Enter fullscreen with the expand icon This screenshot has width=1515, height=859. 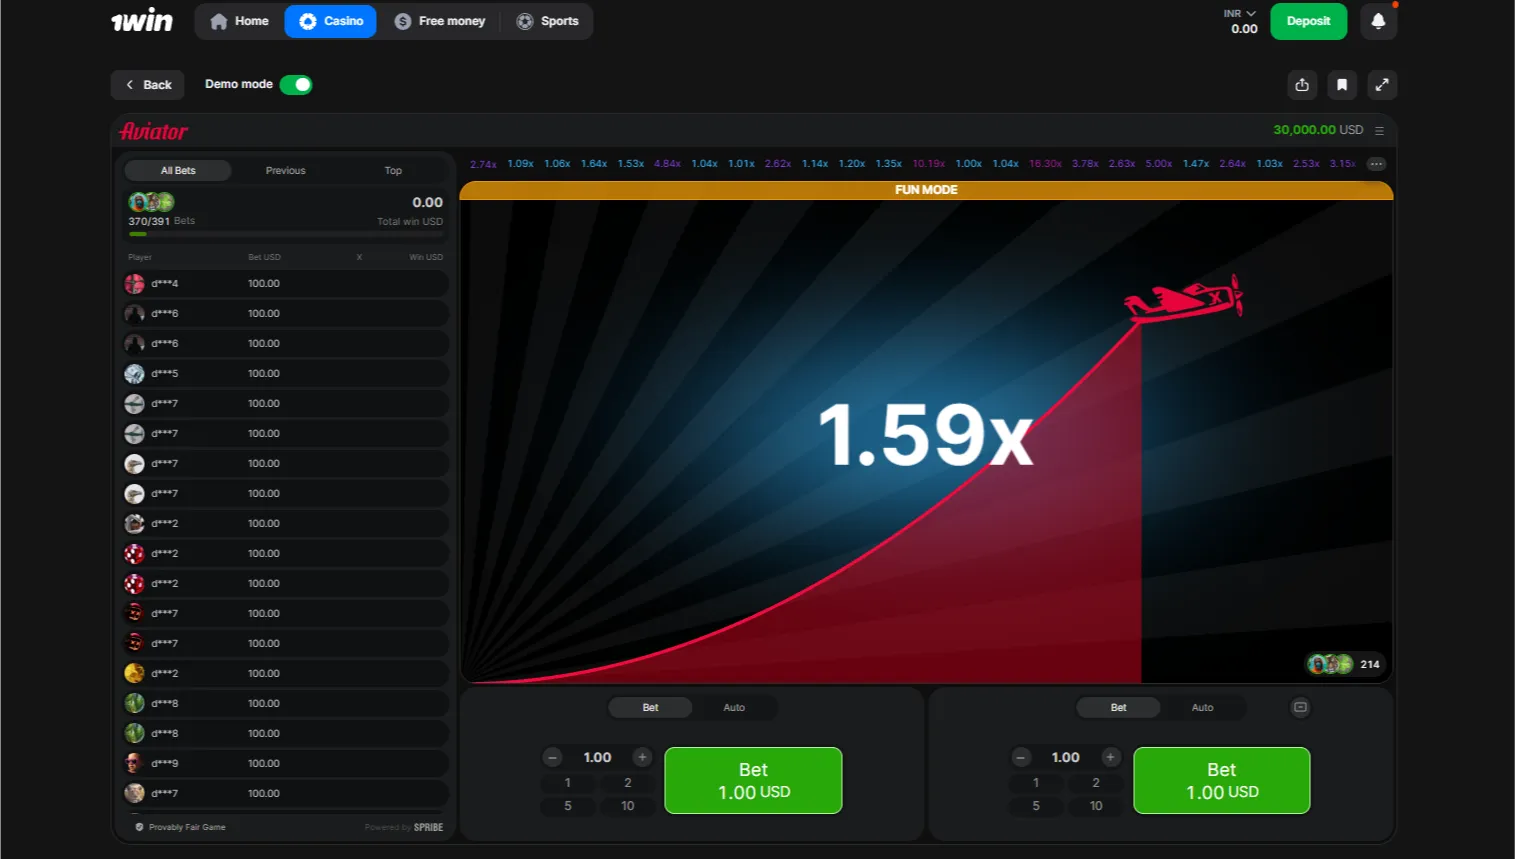coord(1382,85)
